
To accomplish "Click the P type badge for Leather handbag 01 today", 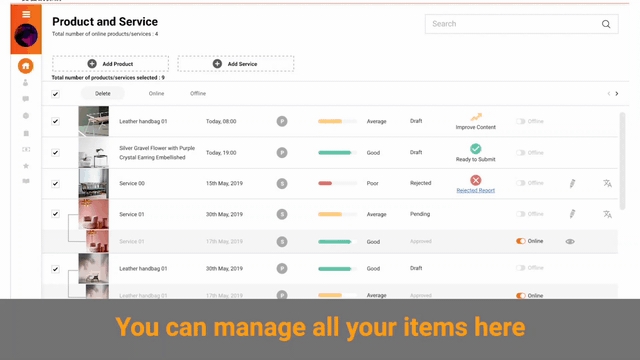I will (x=282, y=121).
